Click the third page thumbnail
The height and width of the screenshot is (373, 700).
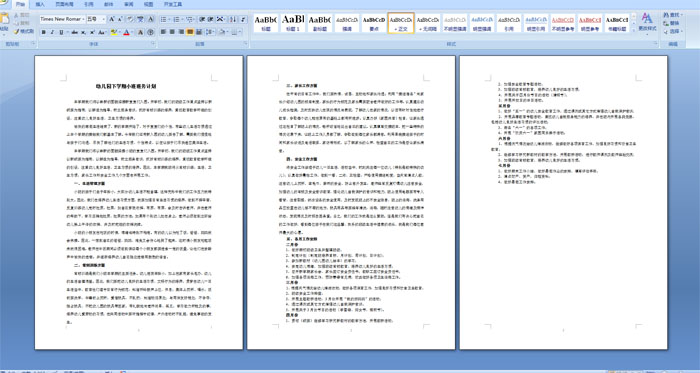pos(563,202)
